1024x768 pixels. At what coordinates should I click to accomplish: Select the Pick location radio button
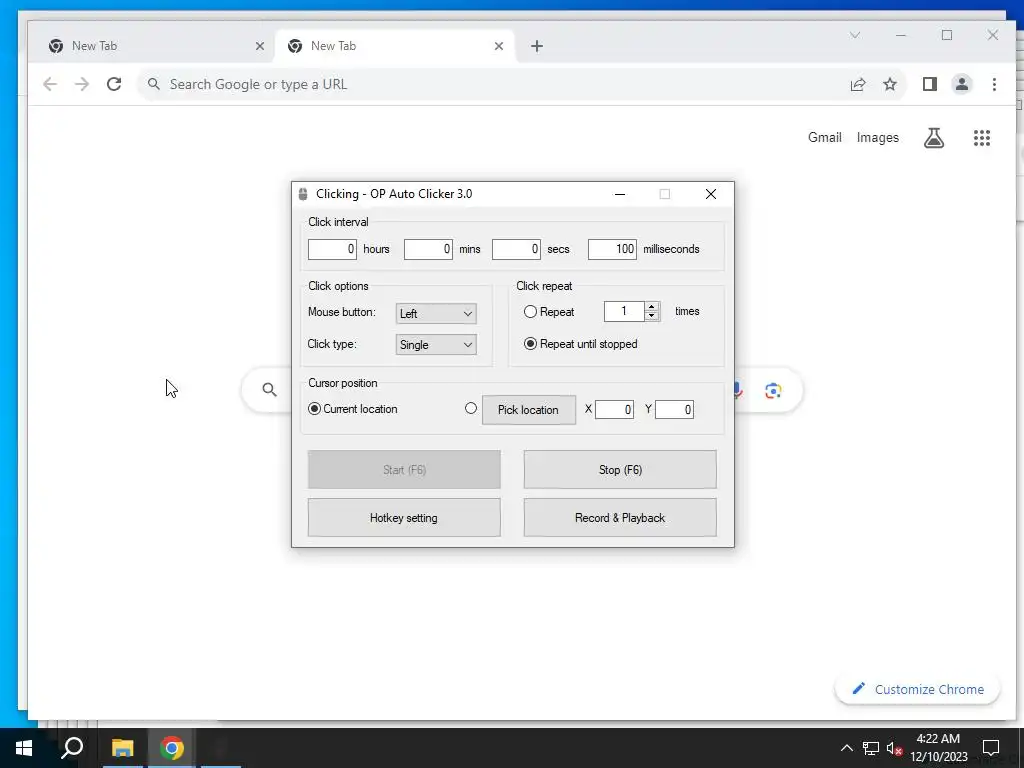(471, 408)
